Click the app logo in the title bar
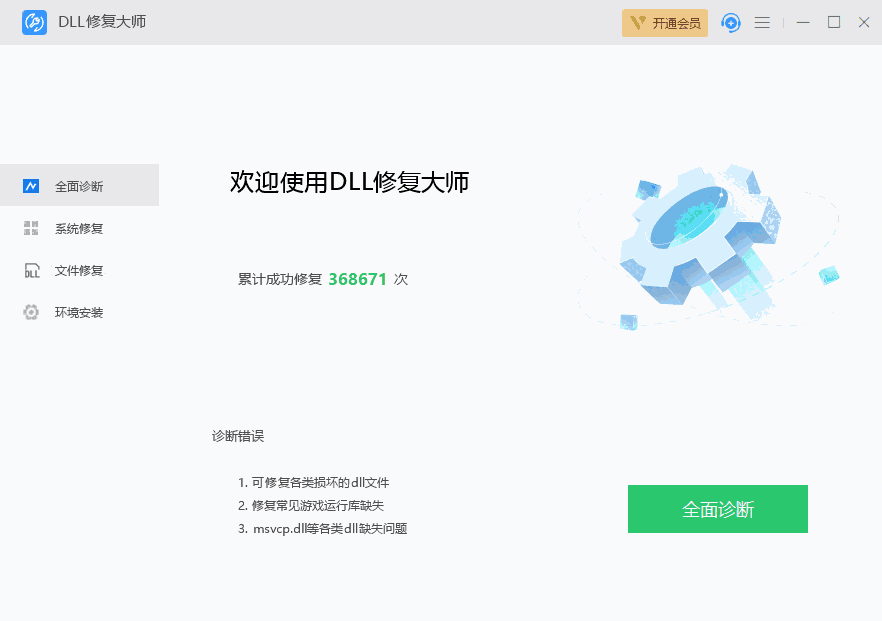Viewport: 882px width, 621px height. (x=32, y=22)
